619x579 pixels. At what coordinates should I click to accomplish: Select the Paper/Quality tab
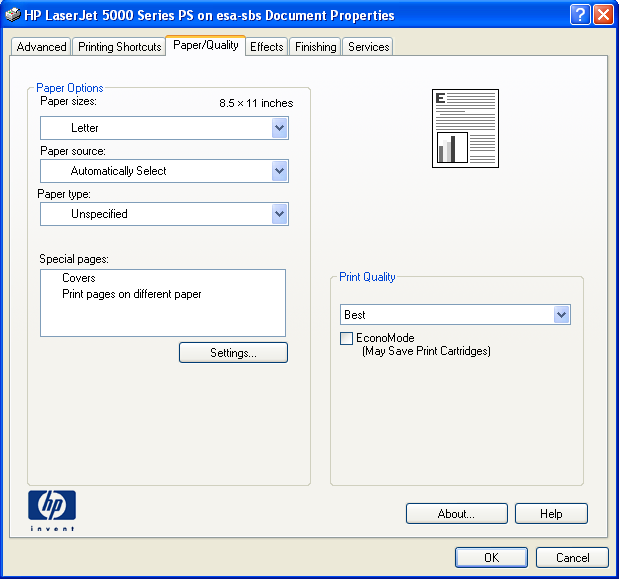206,45
